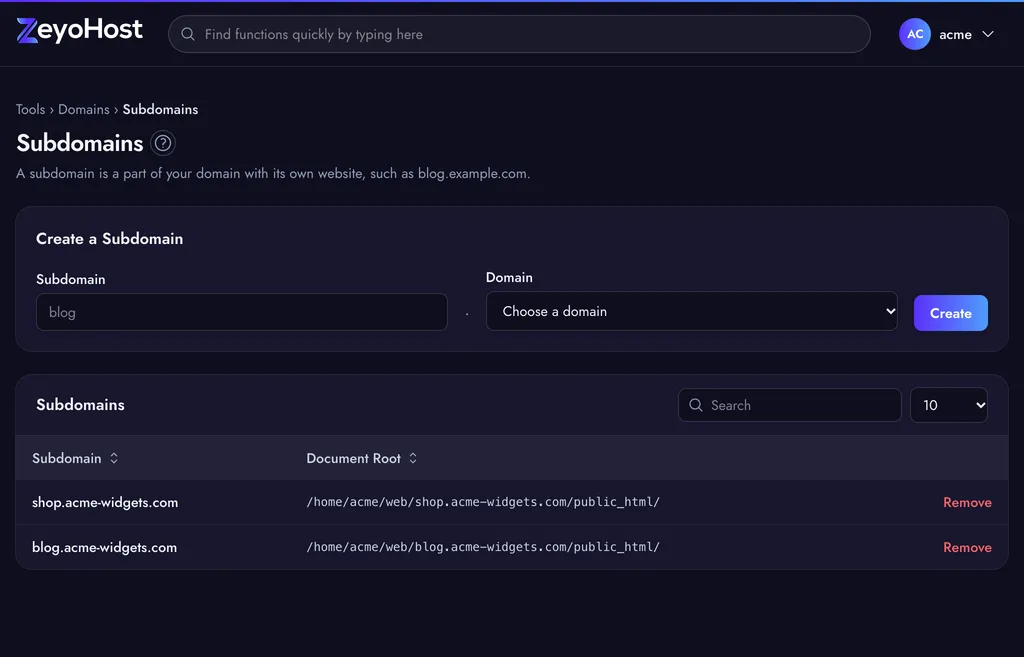Remove the shop.acme-widgets.com subdomain

point(967,502)
